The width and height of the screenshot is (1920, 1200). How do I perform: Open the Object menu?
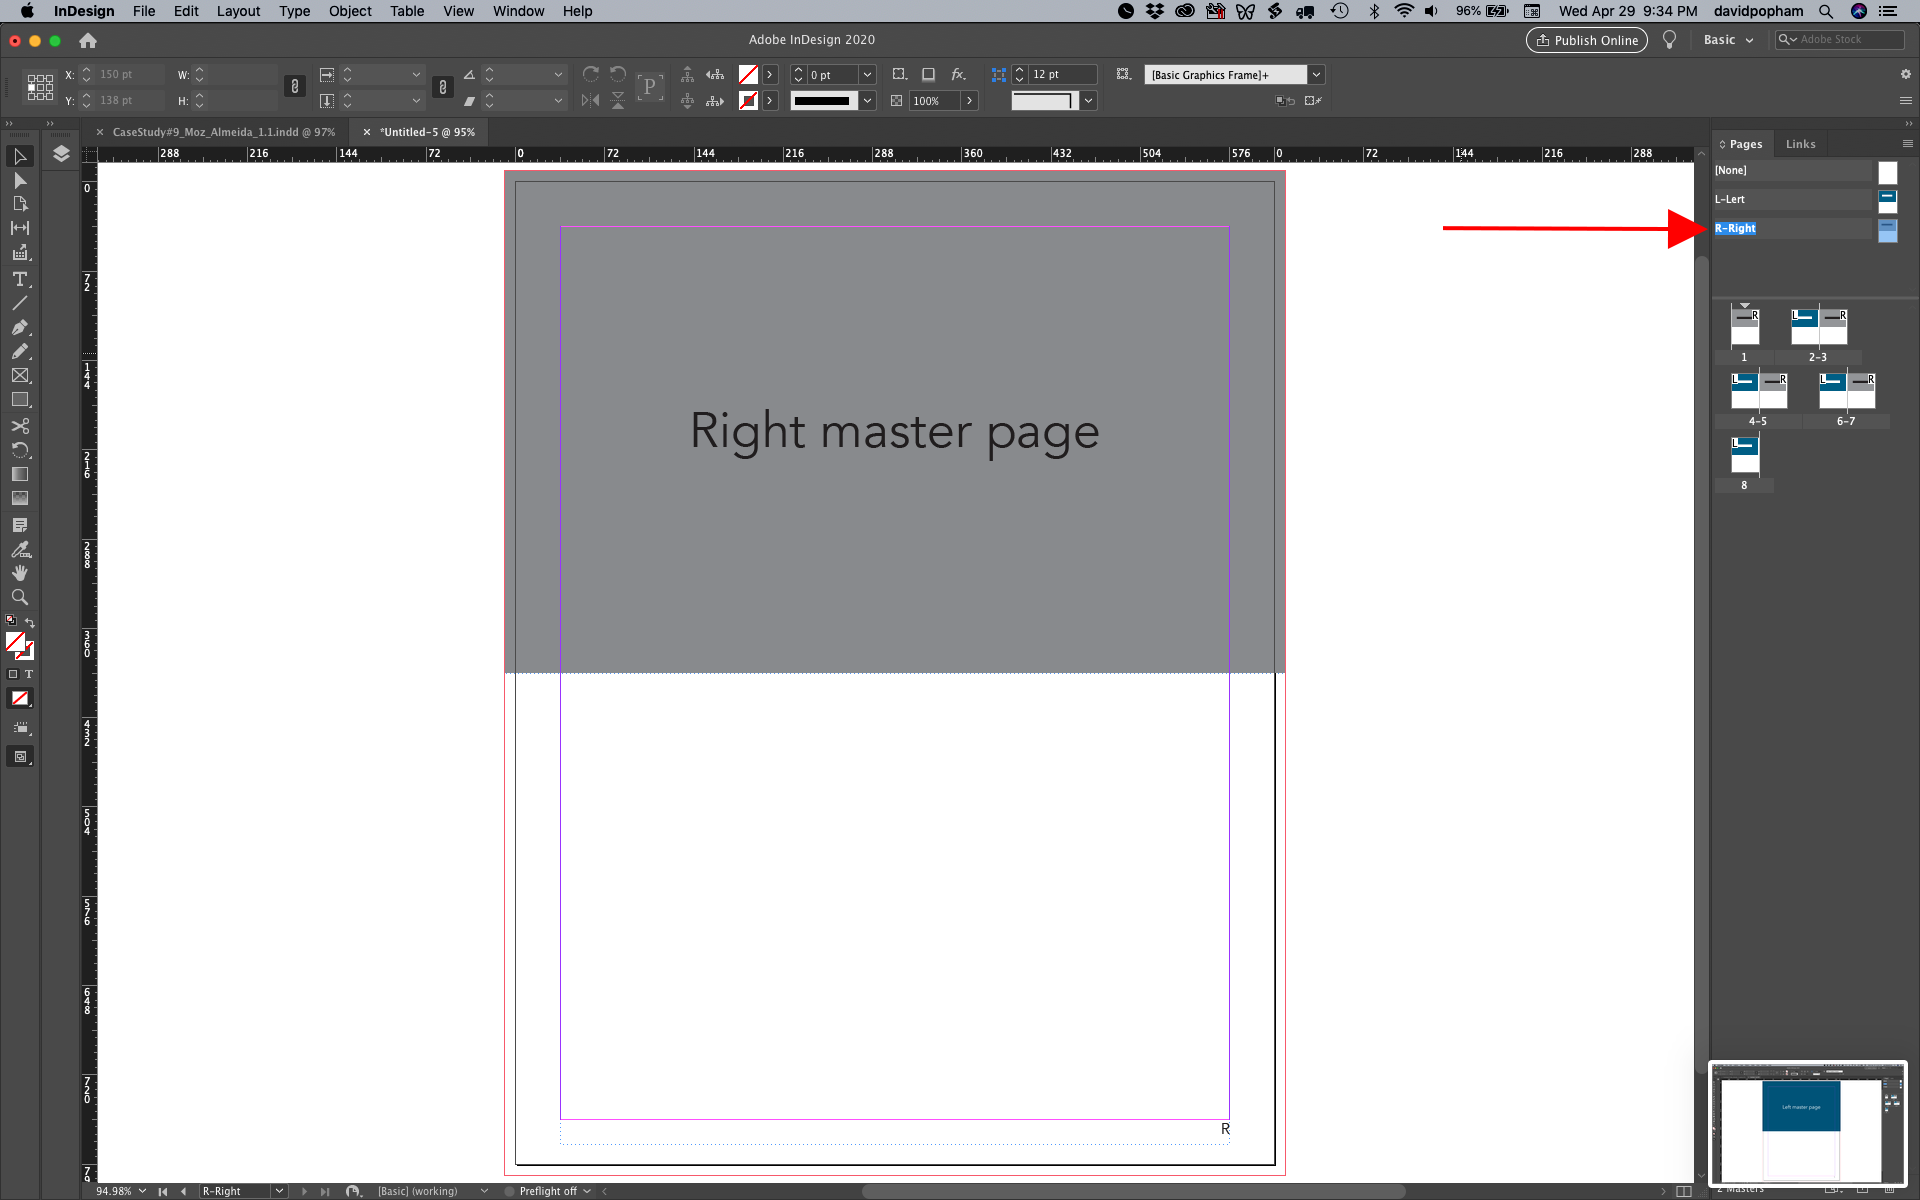coord(350,11)
